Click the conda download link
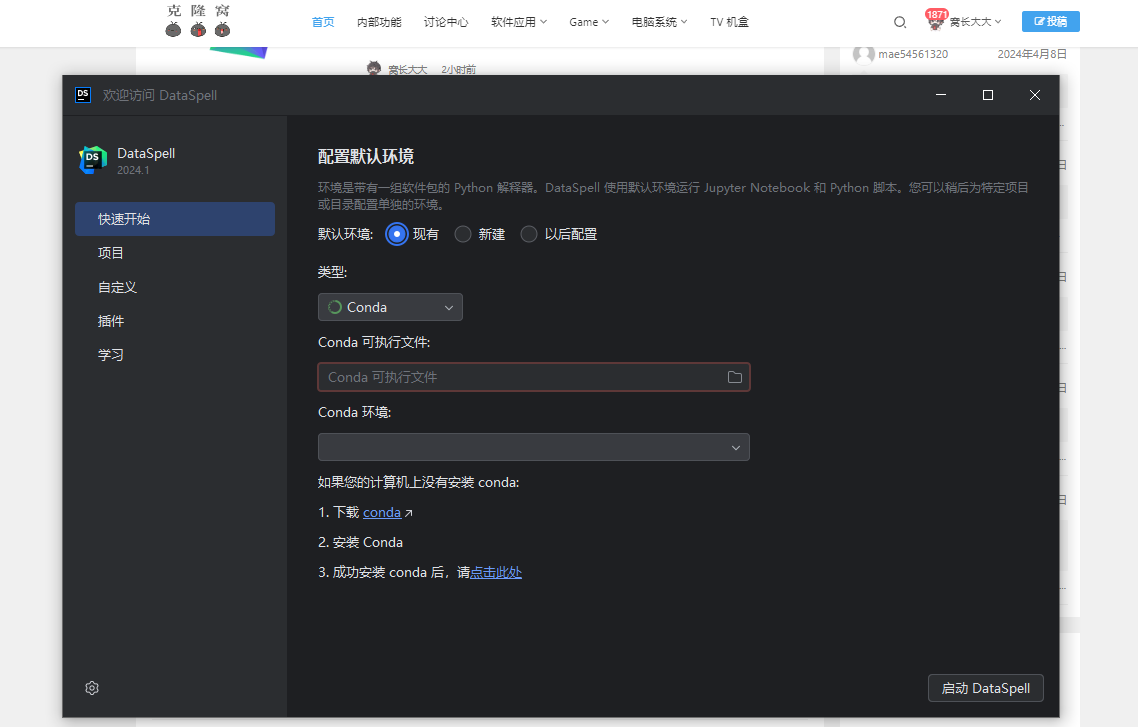This screenshot has height=727, width=1138. [x=382, y=512]
